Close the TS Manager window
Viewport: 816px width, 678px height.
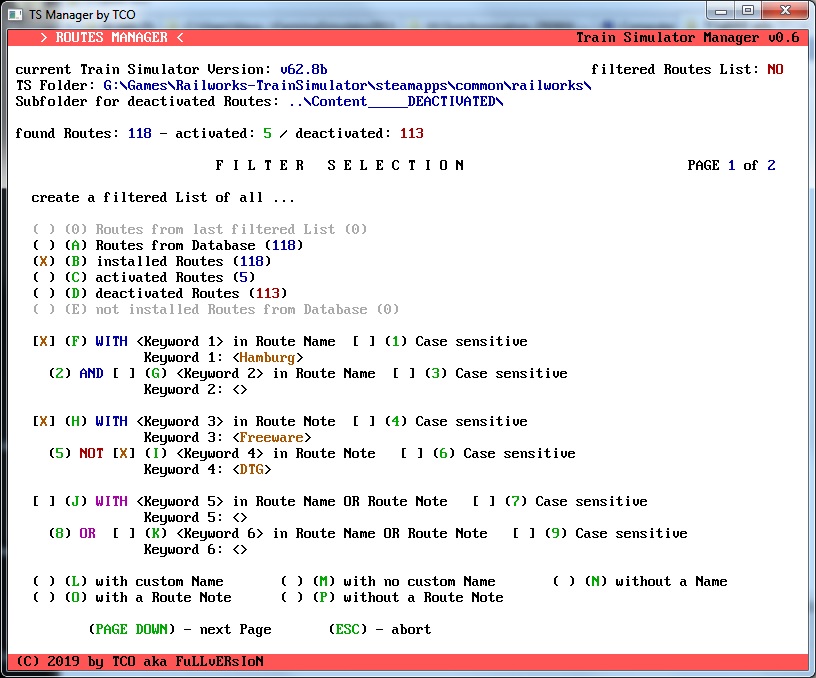point(785,10)
